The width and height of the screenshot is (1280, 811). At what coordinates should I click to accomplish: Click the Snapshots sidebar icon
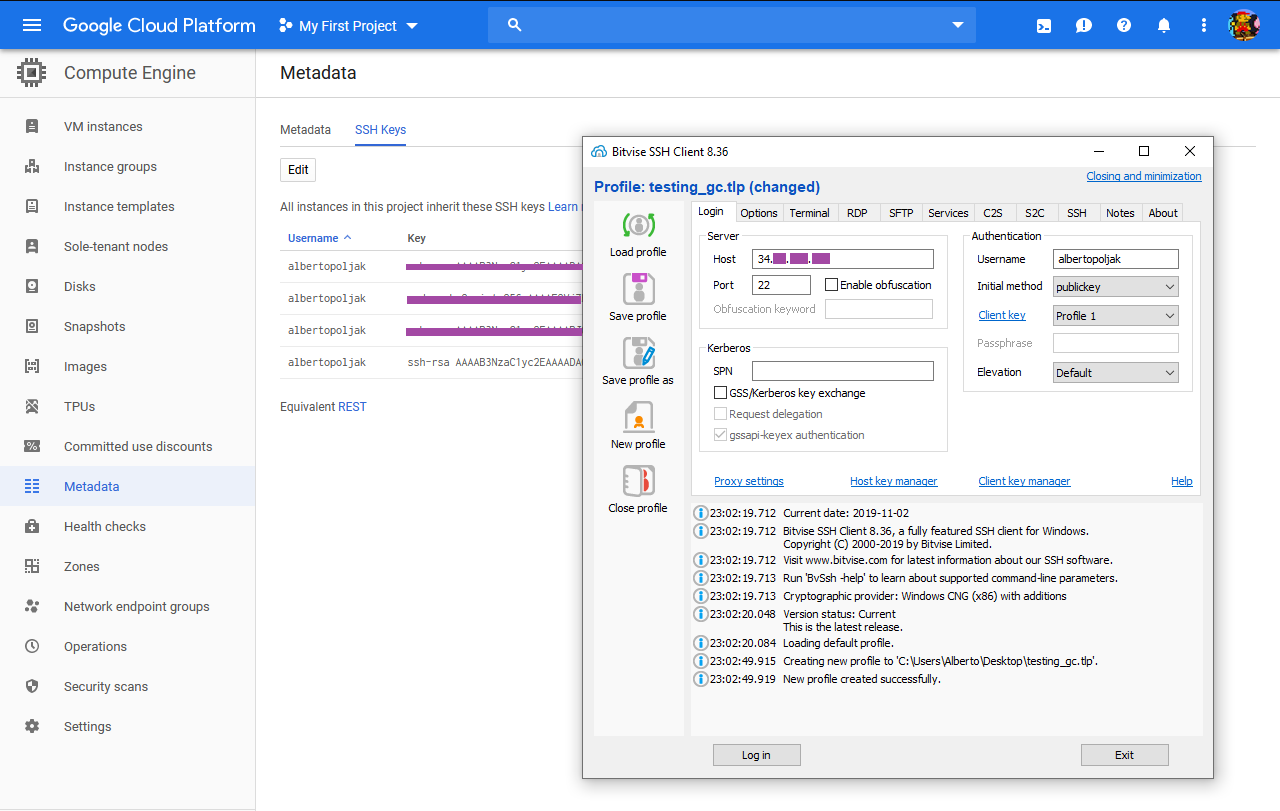tap(32, 327)
